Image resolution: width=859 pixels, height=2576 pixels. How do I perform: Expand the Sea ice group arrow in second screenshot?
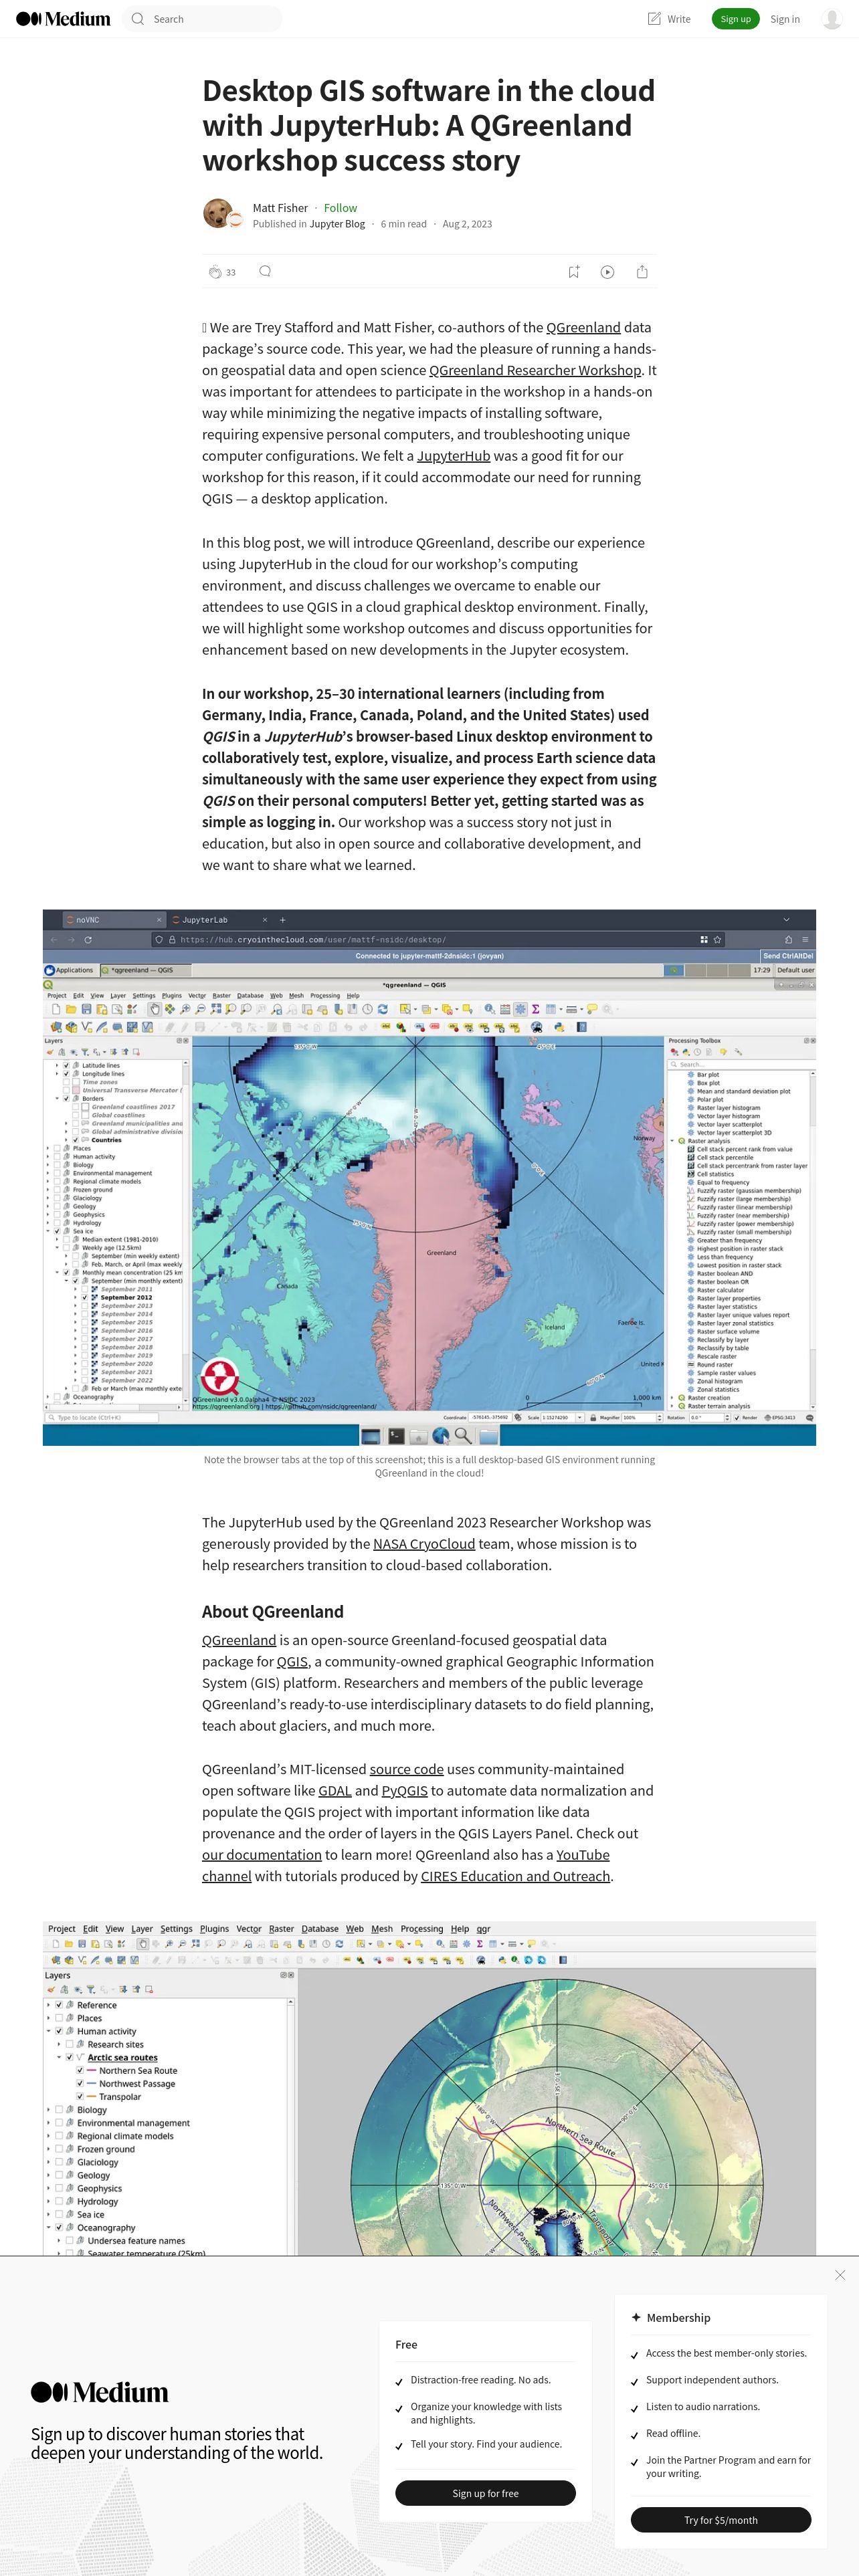coord(49,2214)
